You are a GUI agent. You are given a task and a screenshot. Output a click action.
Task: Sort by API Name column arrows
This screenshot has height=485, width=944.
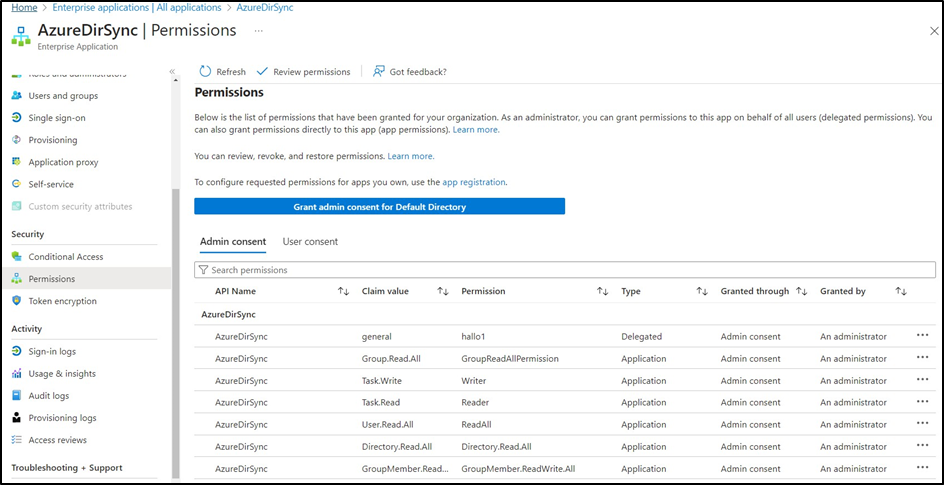pos(343,292)
